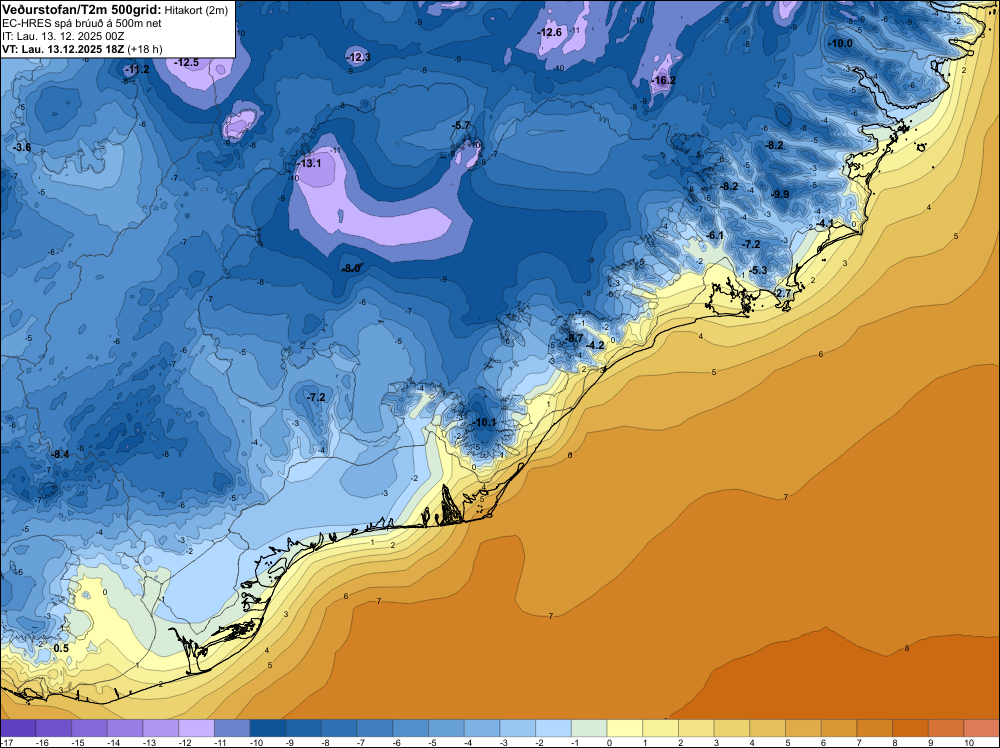Click the -8.7 temperature label

[574, 338]
